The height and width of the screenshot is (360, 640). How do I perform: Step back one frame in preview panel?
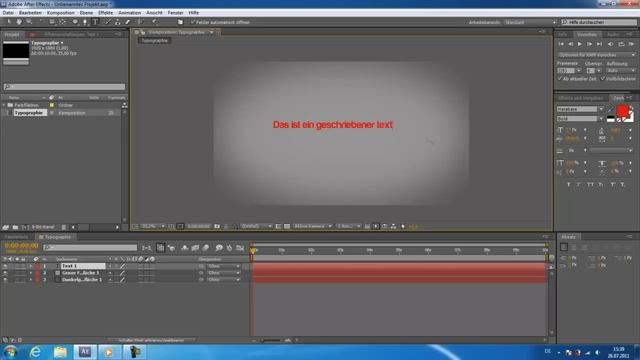point(570,44)
